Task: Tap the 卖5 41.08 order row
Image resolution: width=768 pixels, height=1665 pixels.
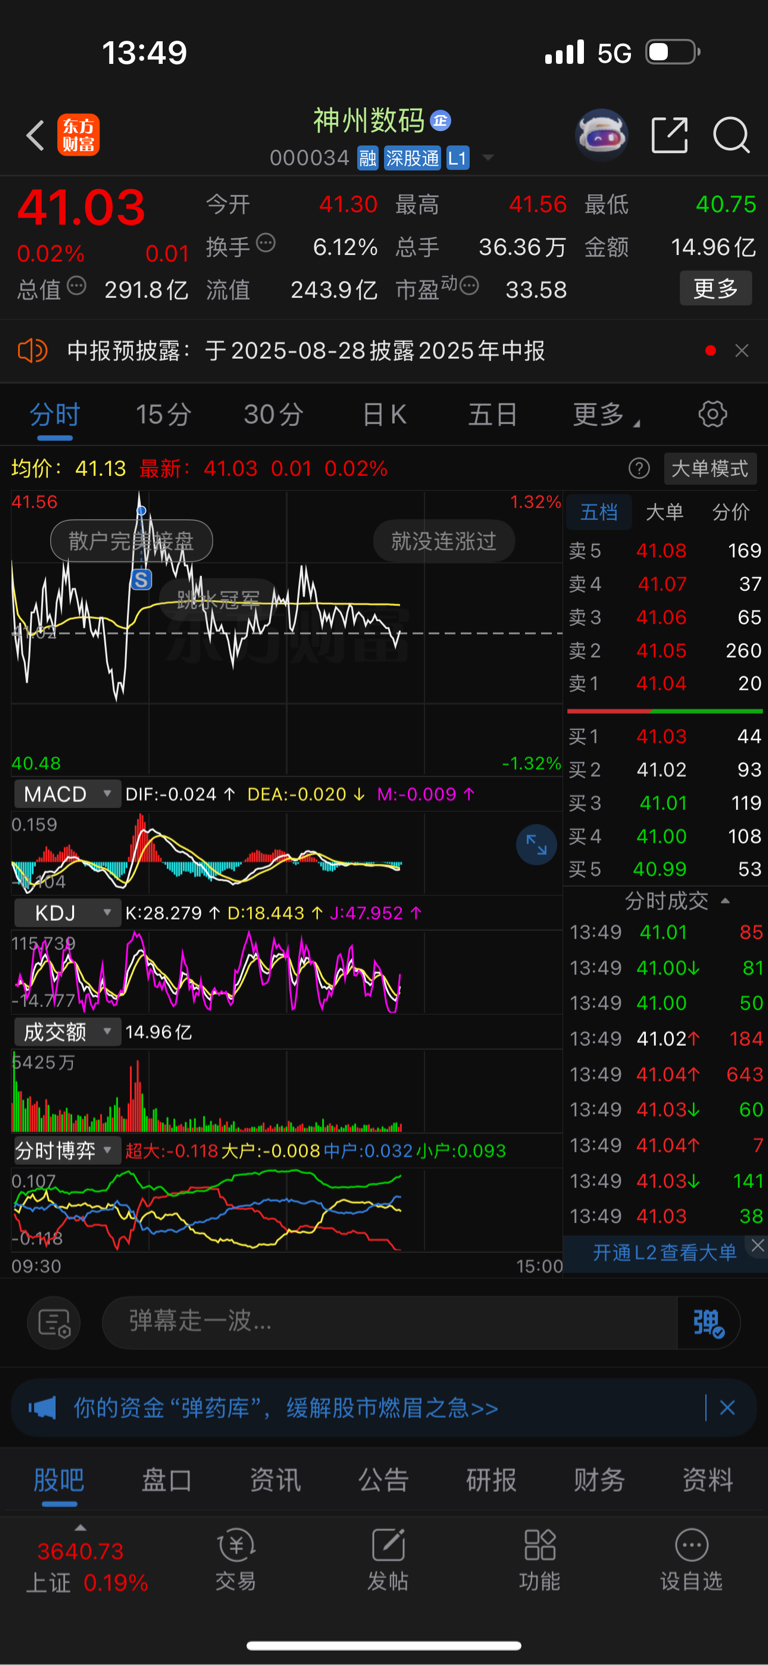Action: [665, 550]
